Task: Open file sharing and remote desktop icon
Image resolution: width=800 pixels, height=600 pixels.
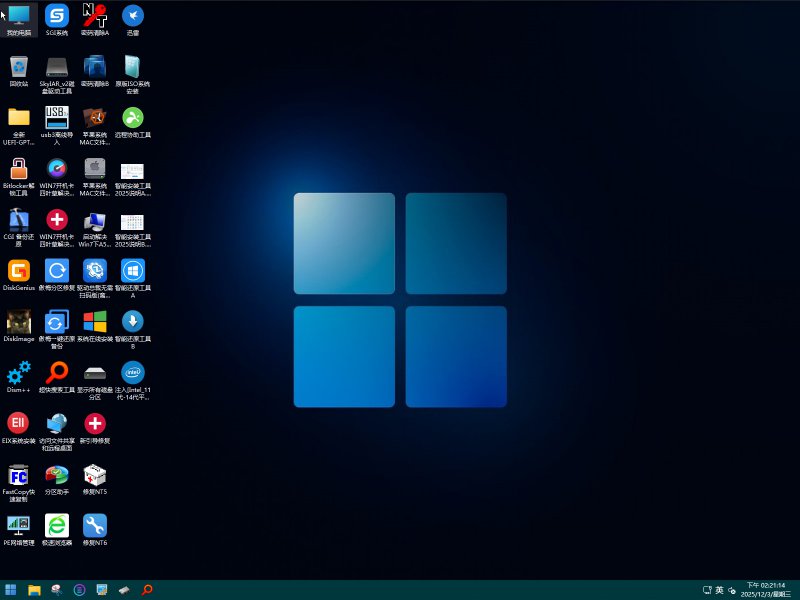Action: click(57, 432)
